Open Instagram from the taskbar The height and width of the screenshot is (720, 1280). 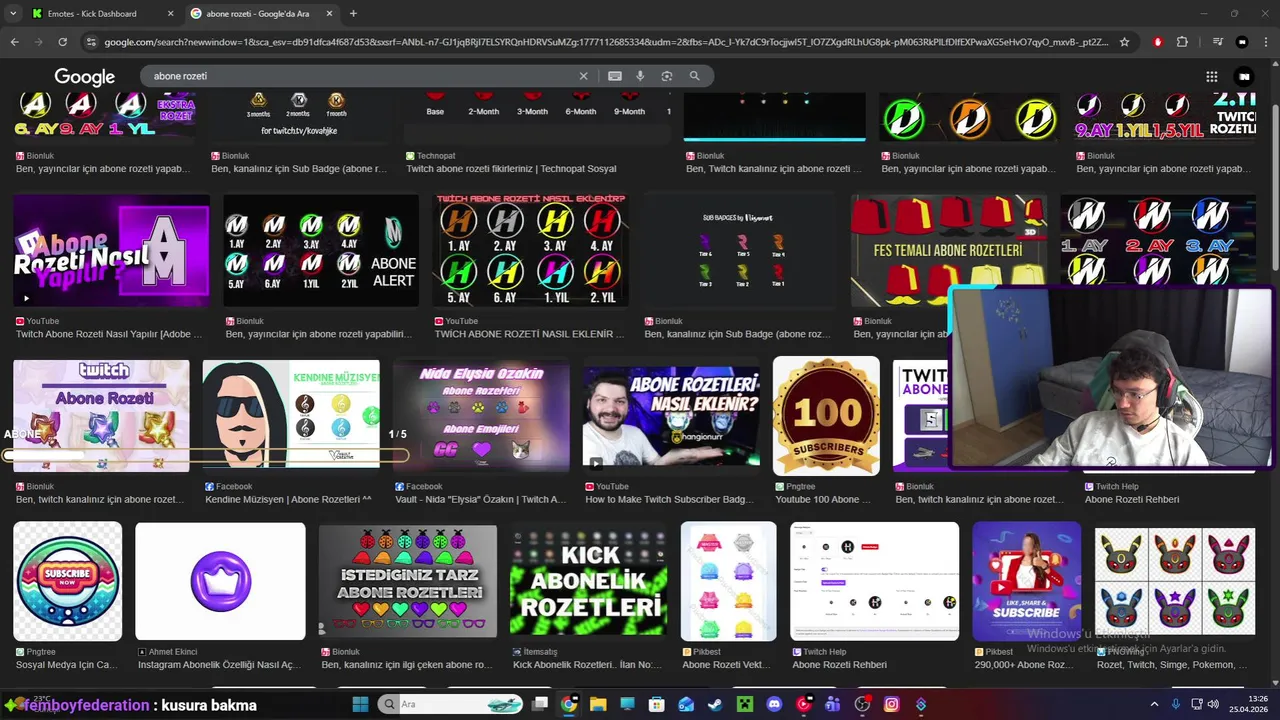click(x=891, y=704)
